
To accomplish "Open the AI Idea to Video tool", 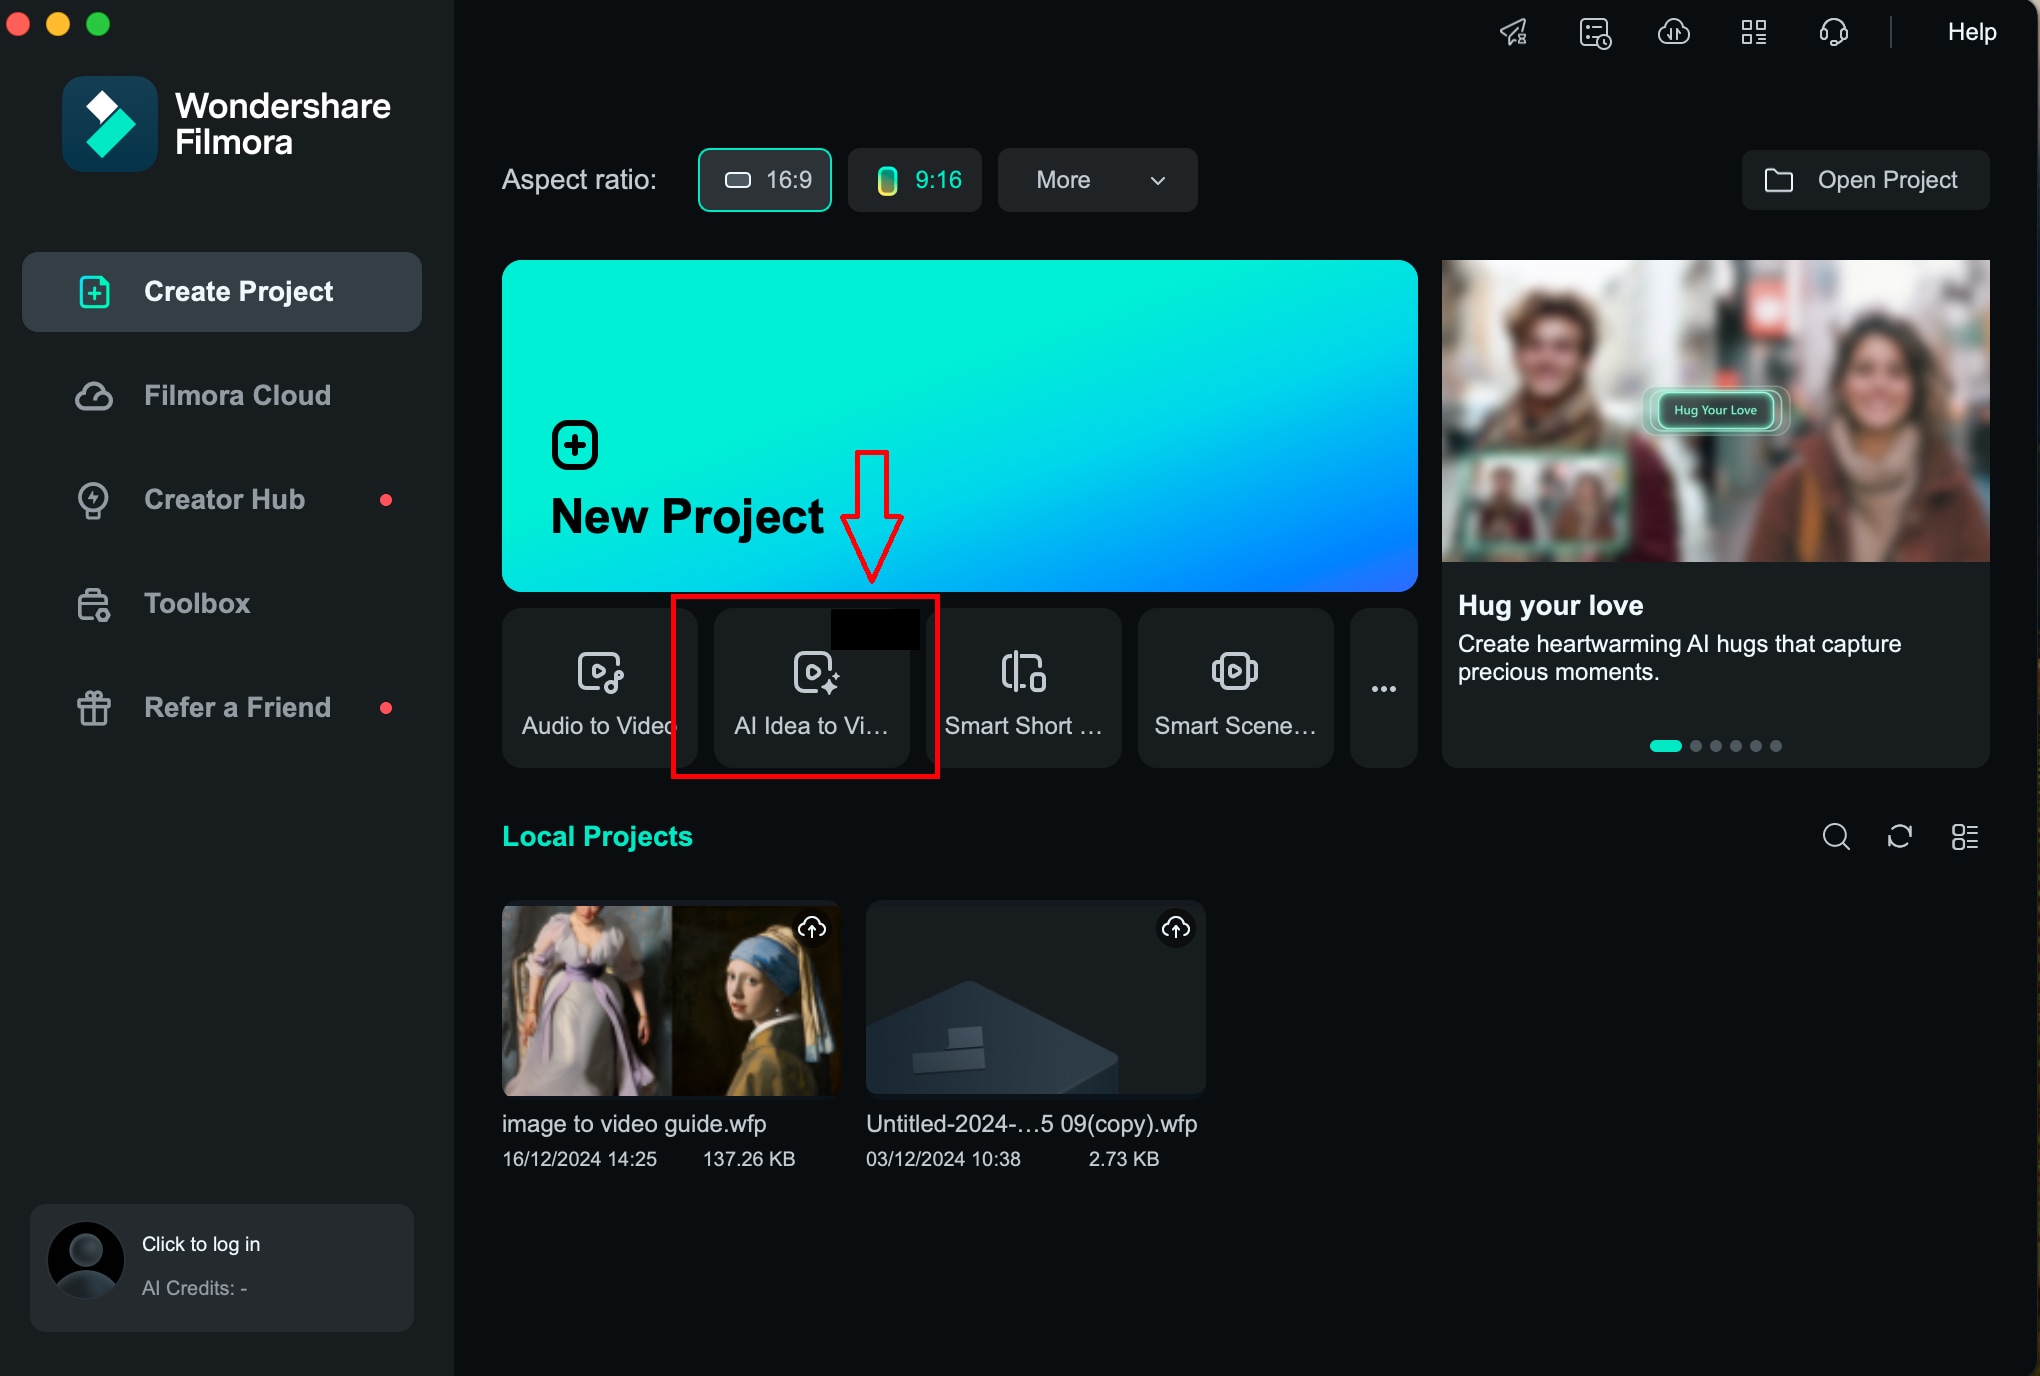I will click(x=811, y=688).
